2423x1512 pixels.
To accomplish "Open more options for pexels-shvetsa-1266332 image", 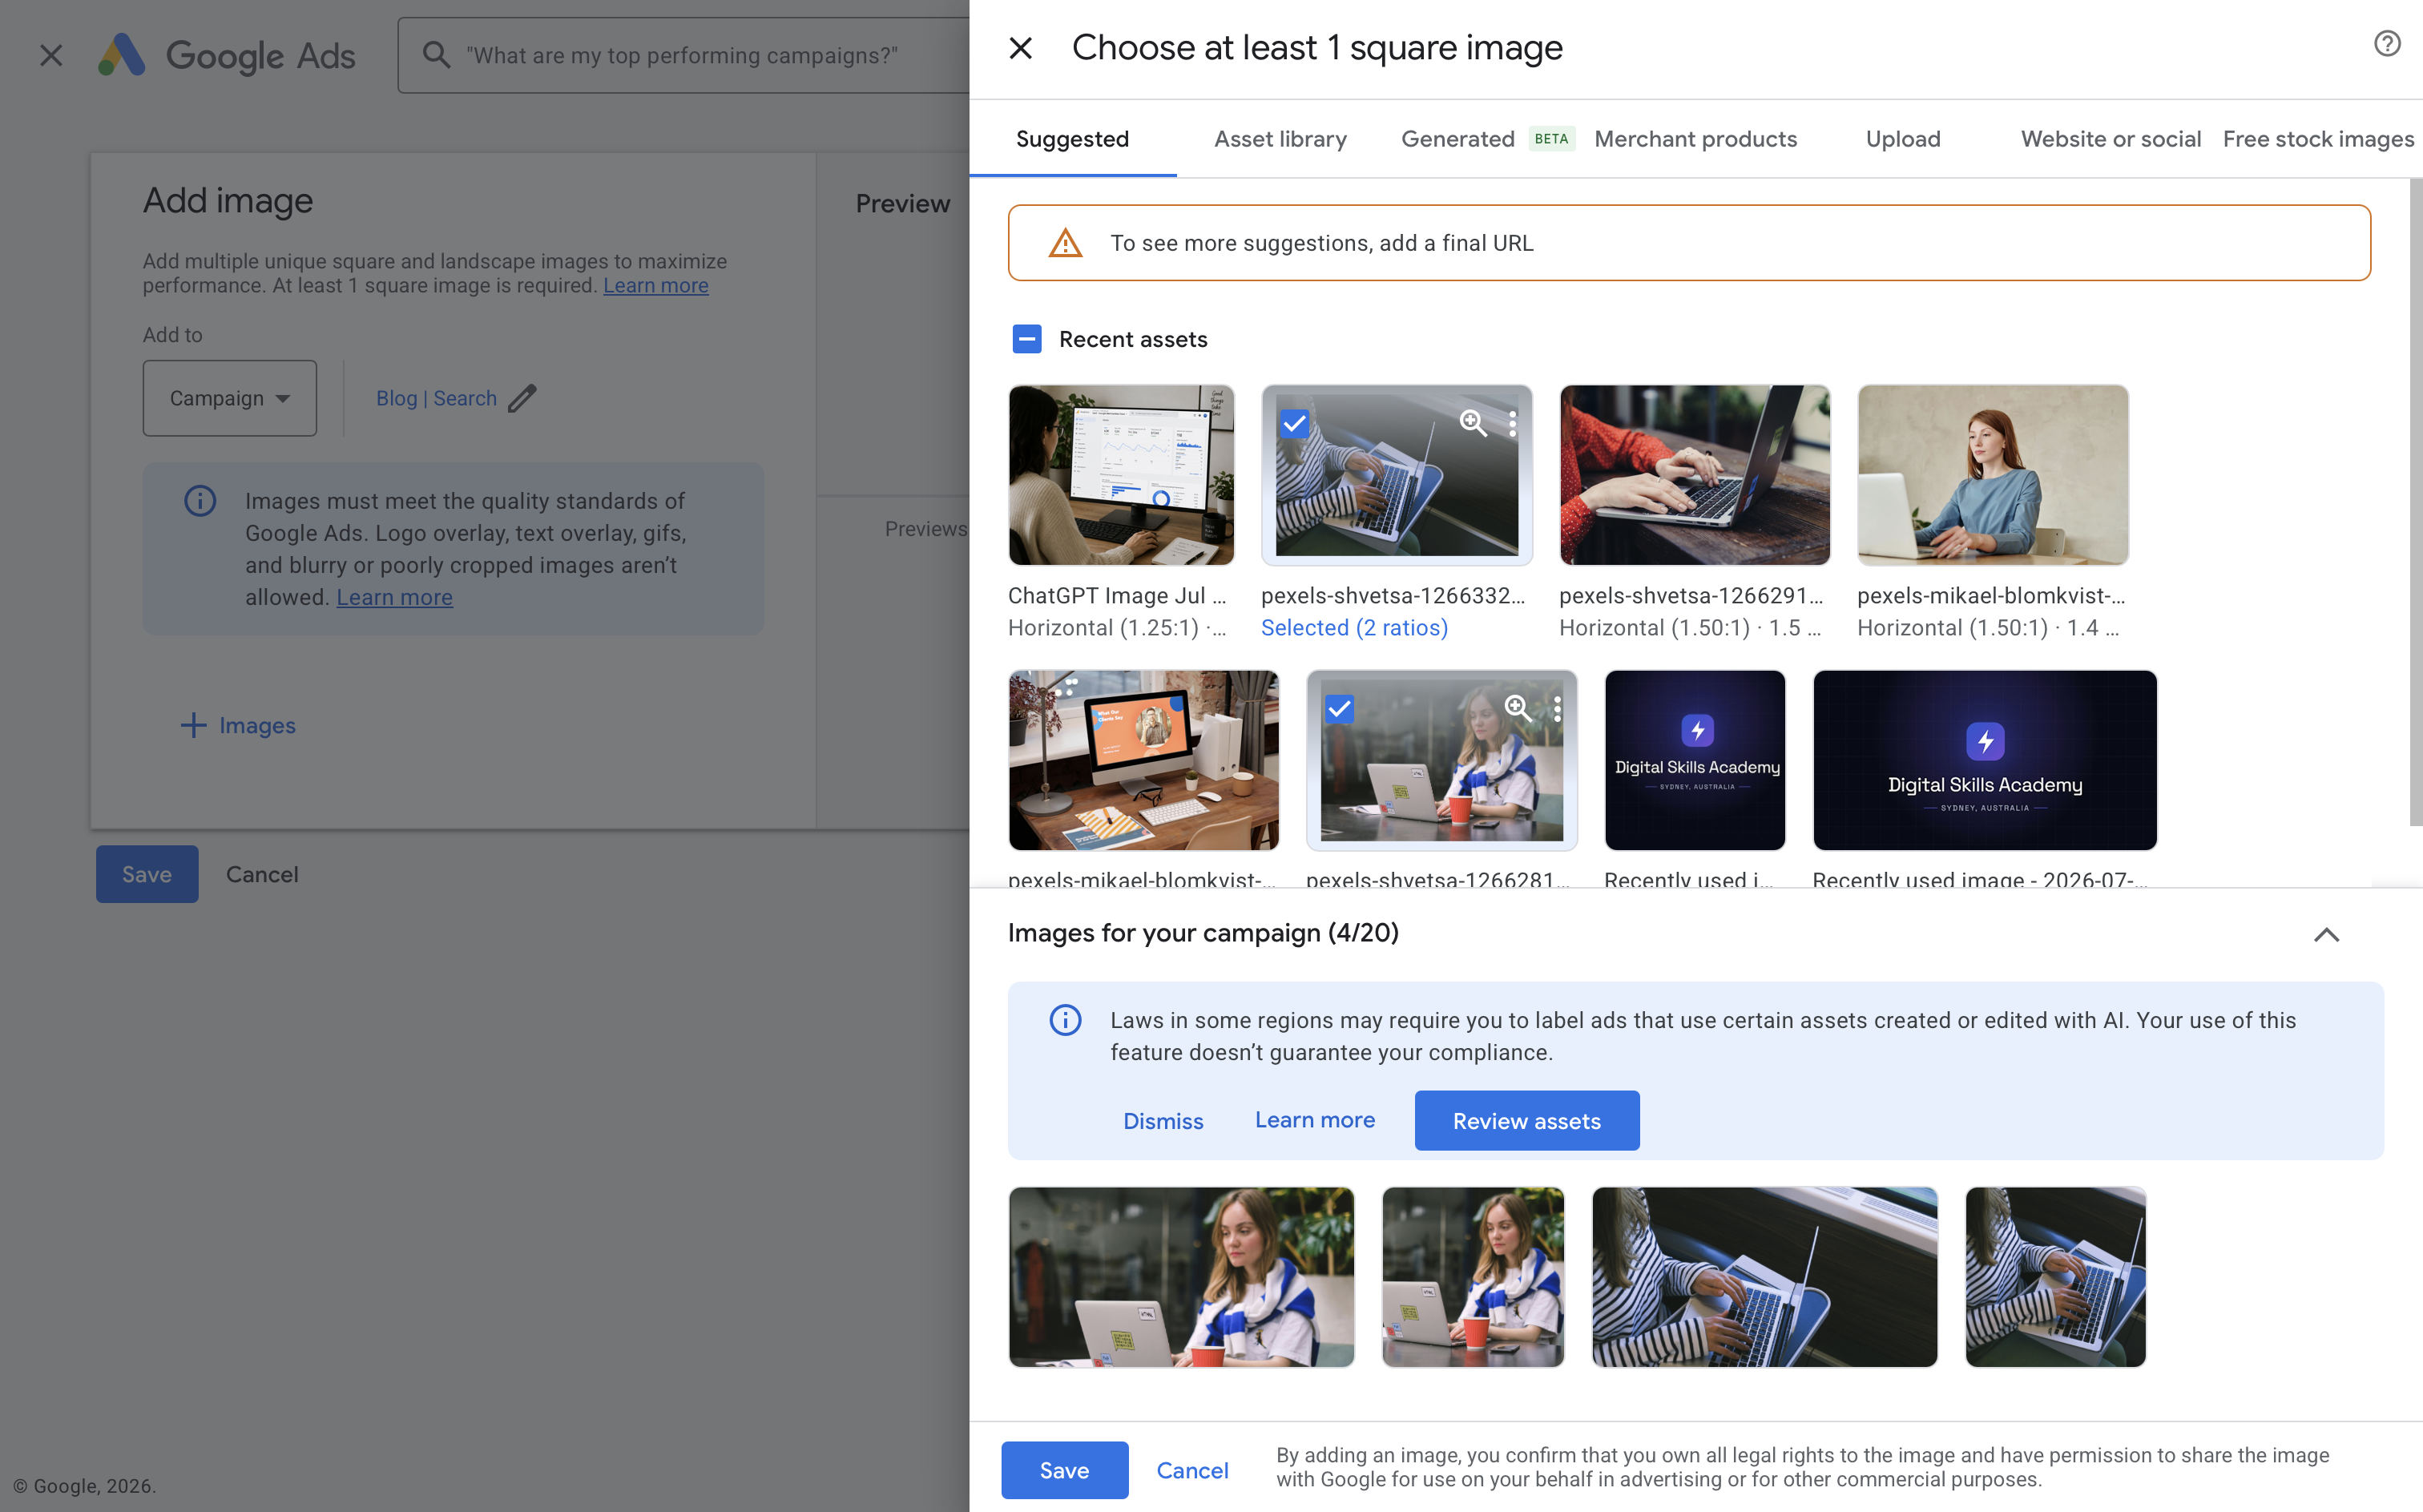I will tap(1512, 423).
